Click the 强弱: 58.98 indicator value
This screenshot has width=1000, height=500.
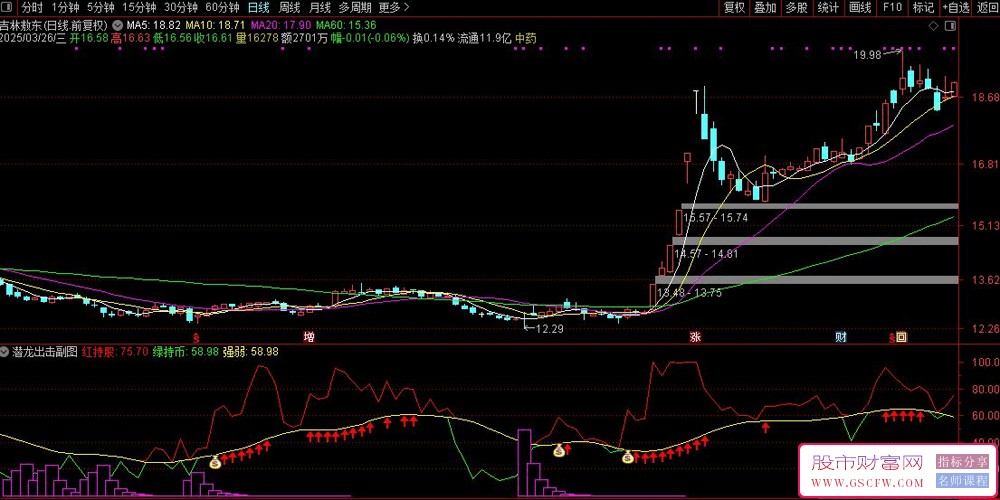point(250,351)
